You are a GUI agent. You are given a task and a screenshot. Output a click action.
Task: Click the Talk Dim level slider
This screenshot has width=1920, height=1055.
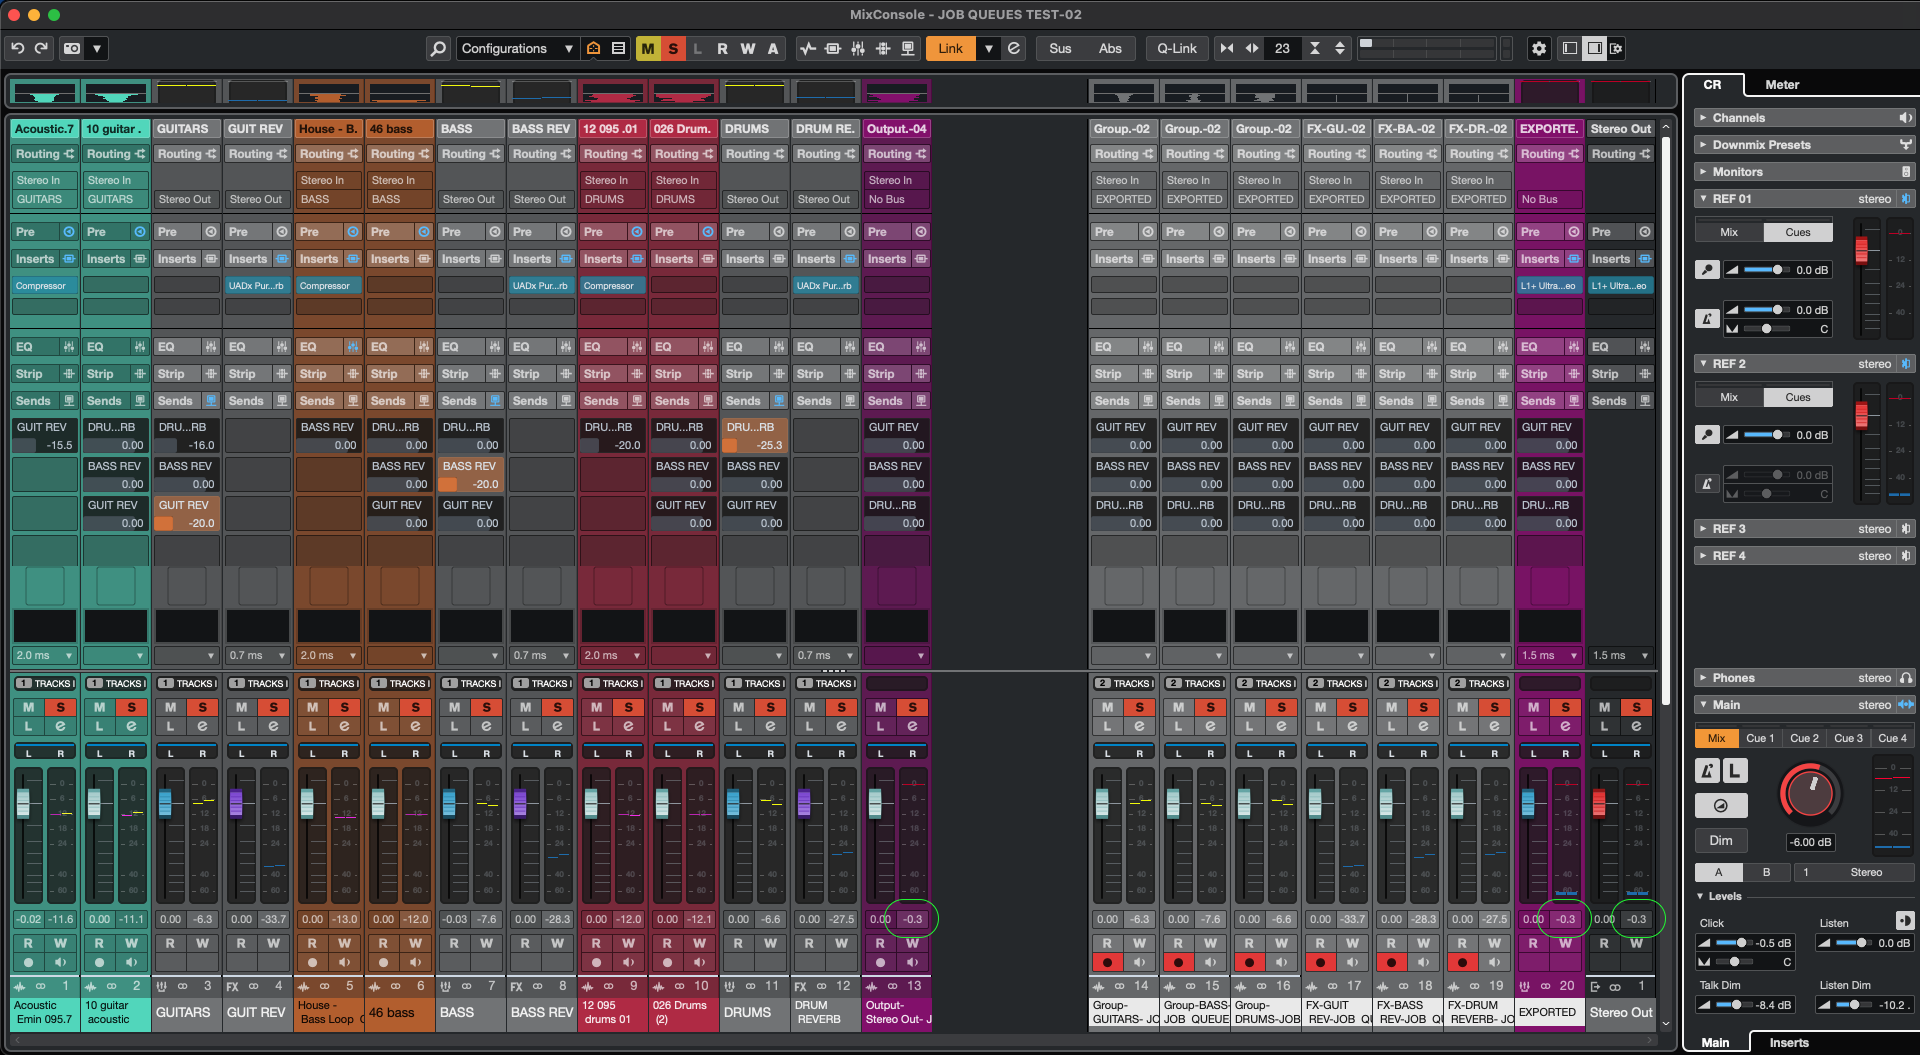1735,1005
